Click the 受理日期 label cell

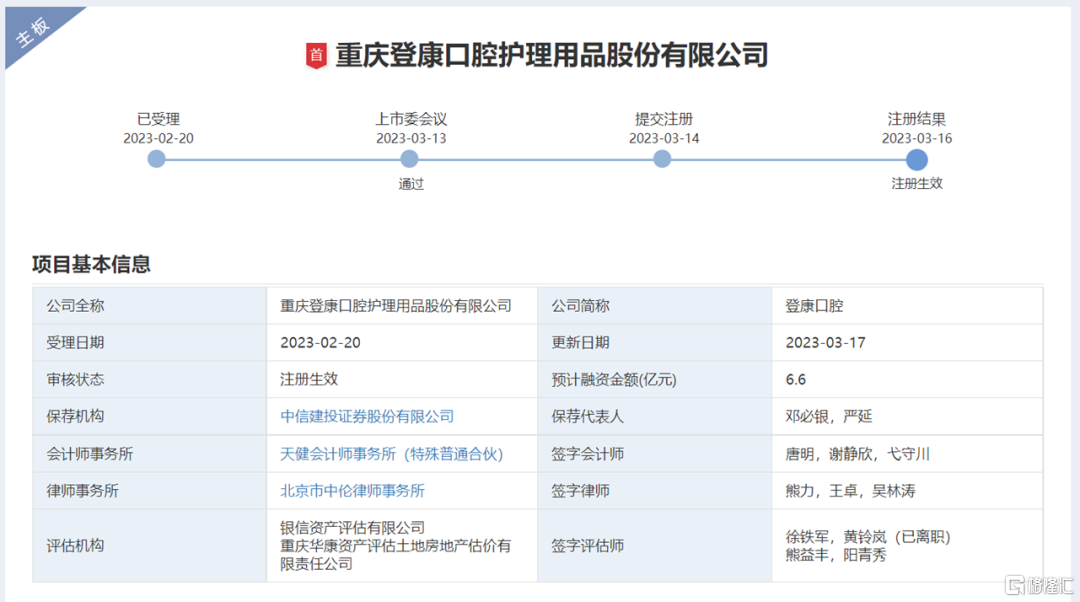[149, 342]
